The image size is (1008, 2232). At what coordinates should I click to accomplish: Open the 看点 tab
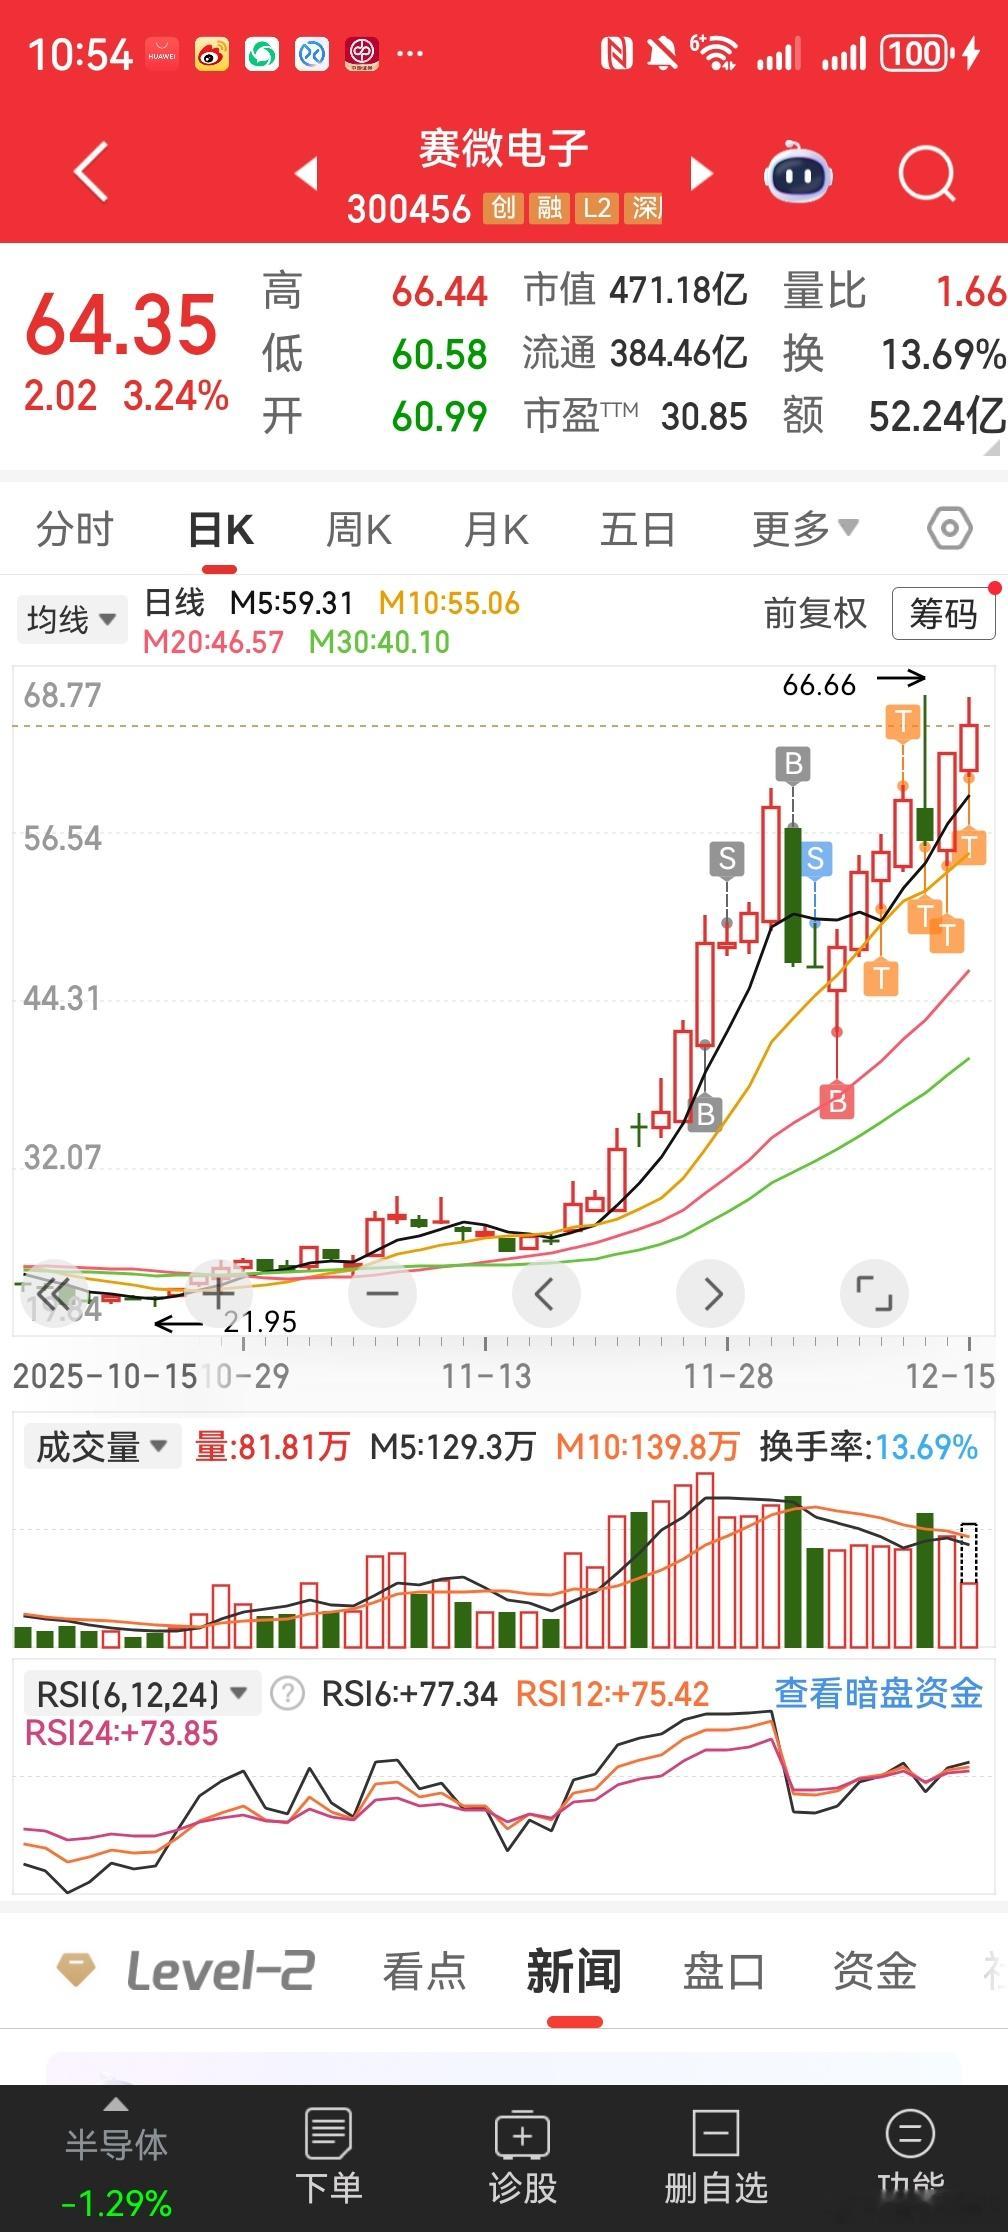point(424,1971)
